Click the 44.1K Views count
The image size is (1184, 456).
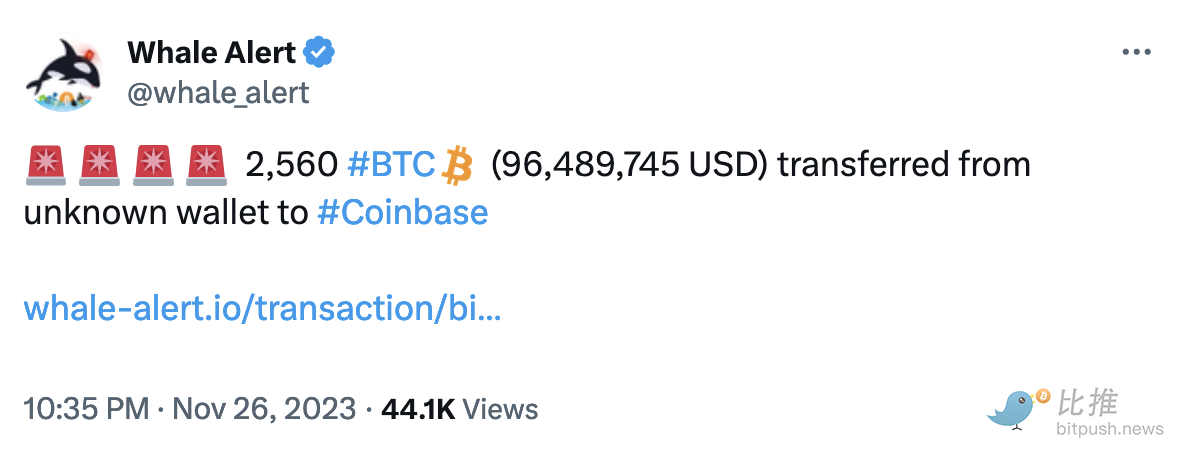(x=460, y=409)
